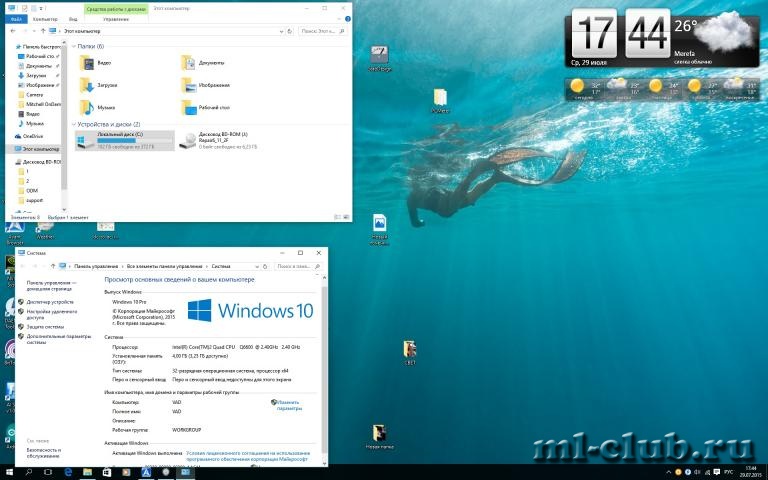Open the Загрузки folder icon
This screenshot has width=768, height=480.
point(88,85)
